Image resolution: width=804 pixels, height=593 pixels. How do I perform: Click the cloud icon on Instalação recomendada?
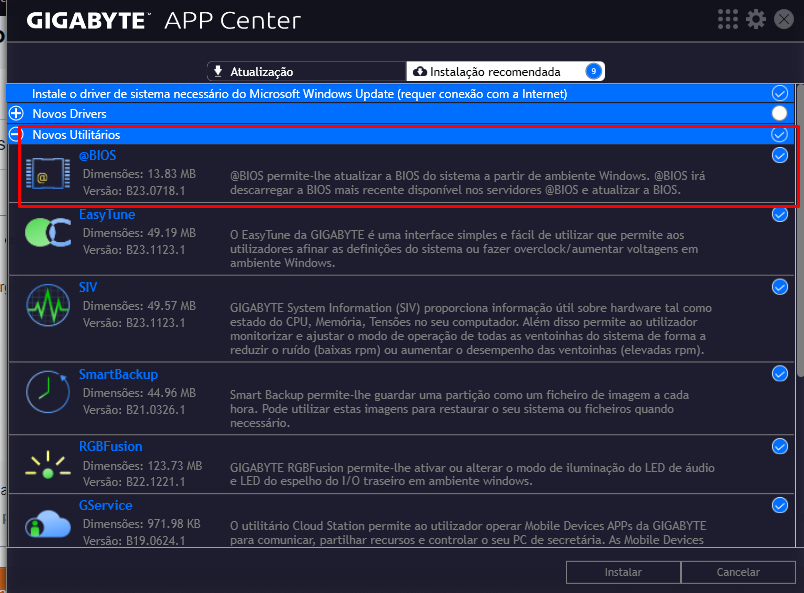(x=420, y=71)
